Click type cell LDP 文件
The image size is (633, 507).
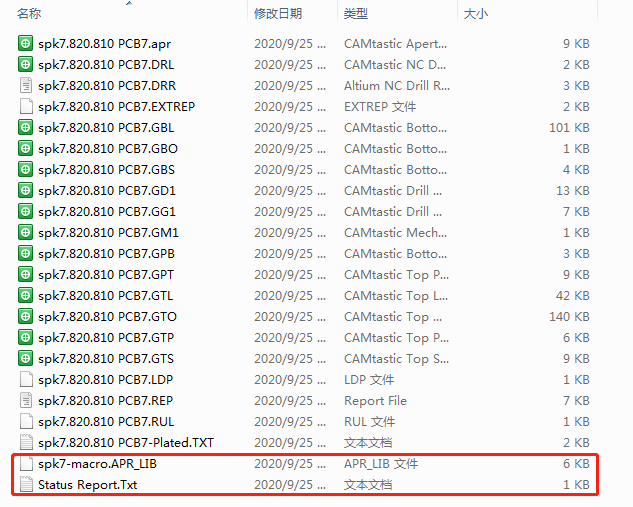369,379
